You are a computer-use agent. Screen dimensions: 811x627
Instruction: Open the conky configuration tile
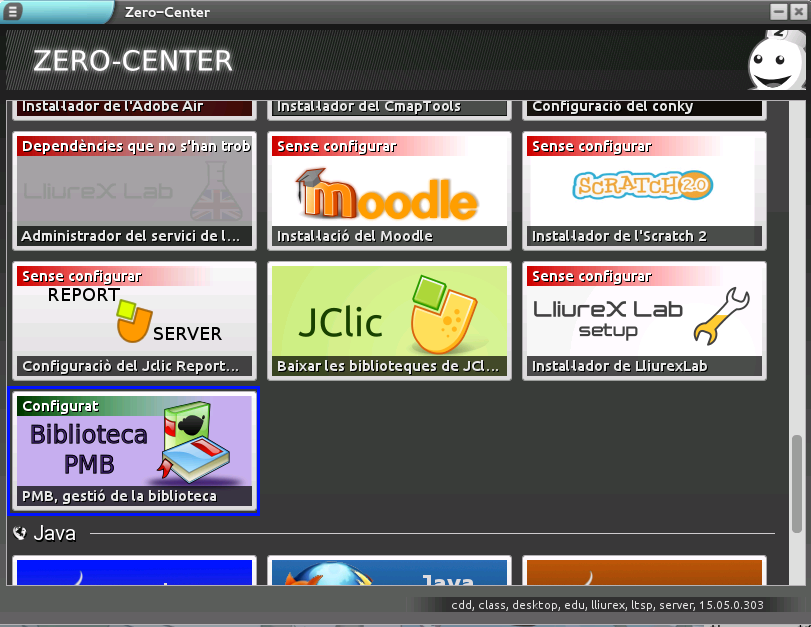click(x=644, y=107)
